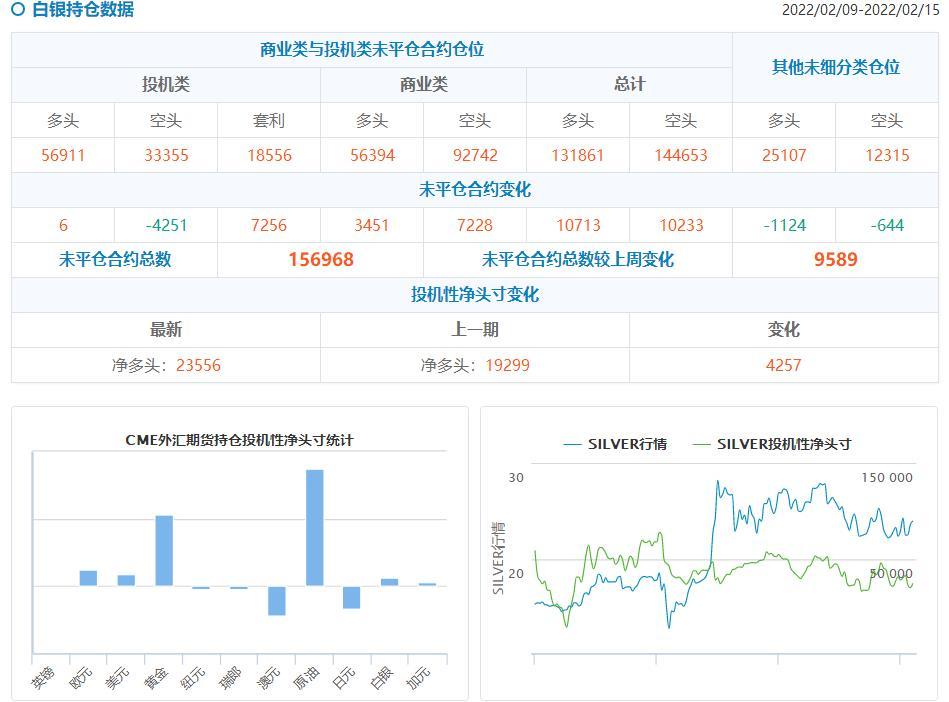Select the 澳元 negative bar
The image size is (949, 702).
click(277, 600)
